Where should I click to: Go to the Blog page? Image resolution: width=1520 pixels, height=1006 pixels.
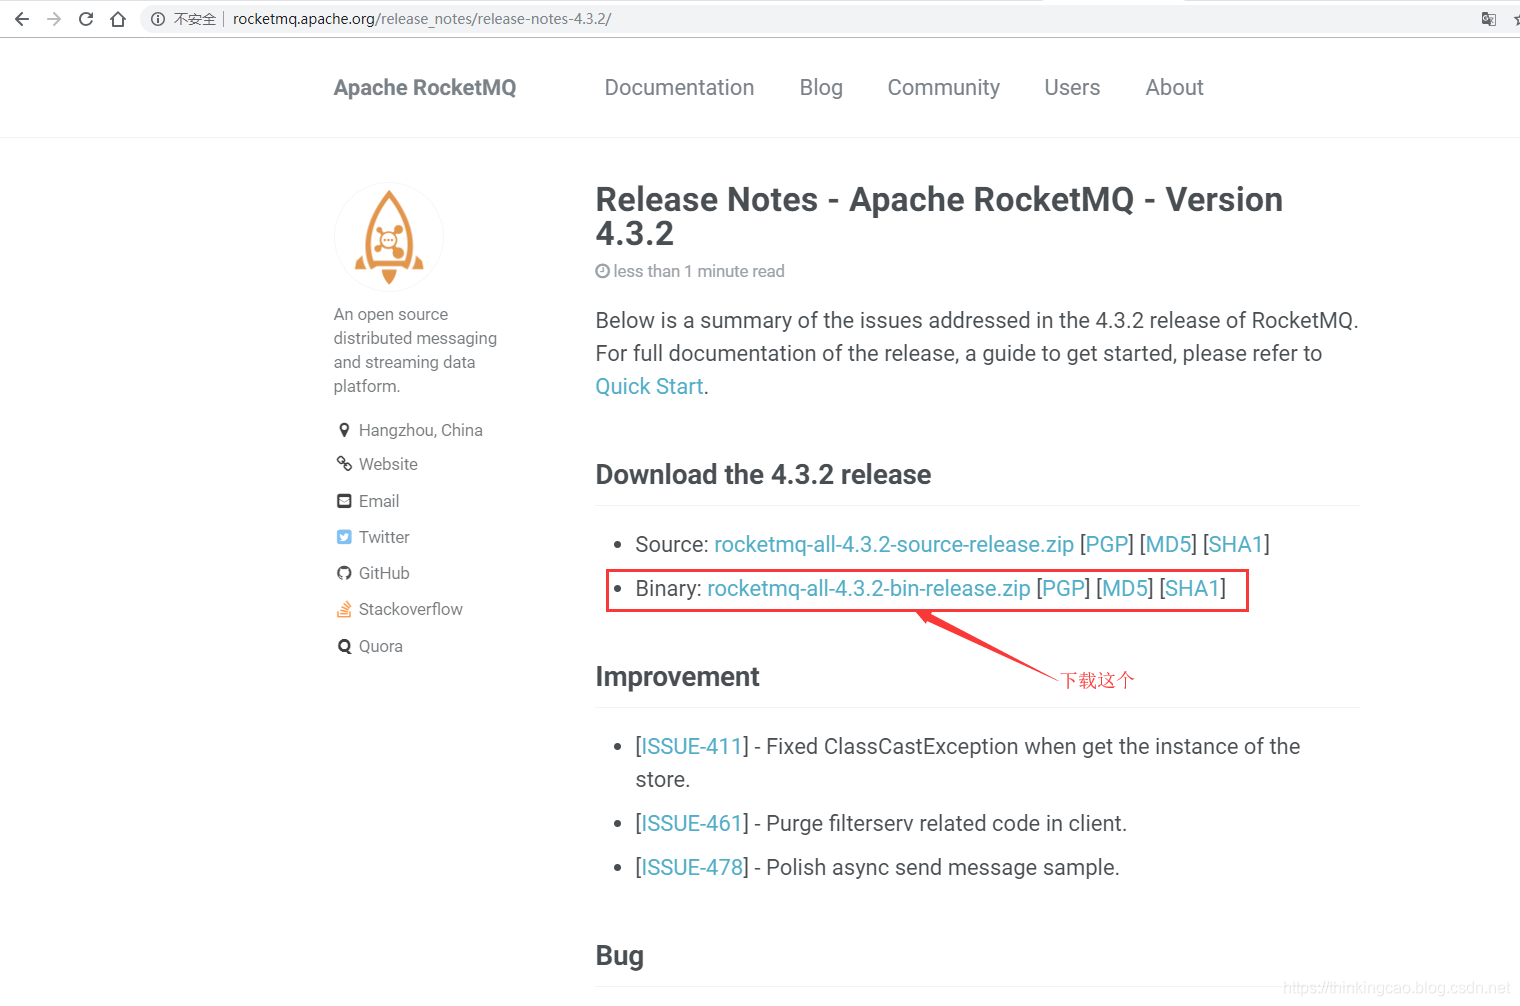pyautogui.click(x=821, y=88)
